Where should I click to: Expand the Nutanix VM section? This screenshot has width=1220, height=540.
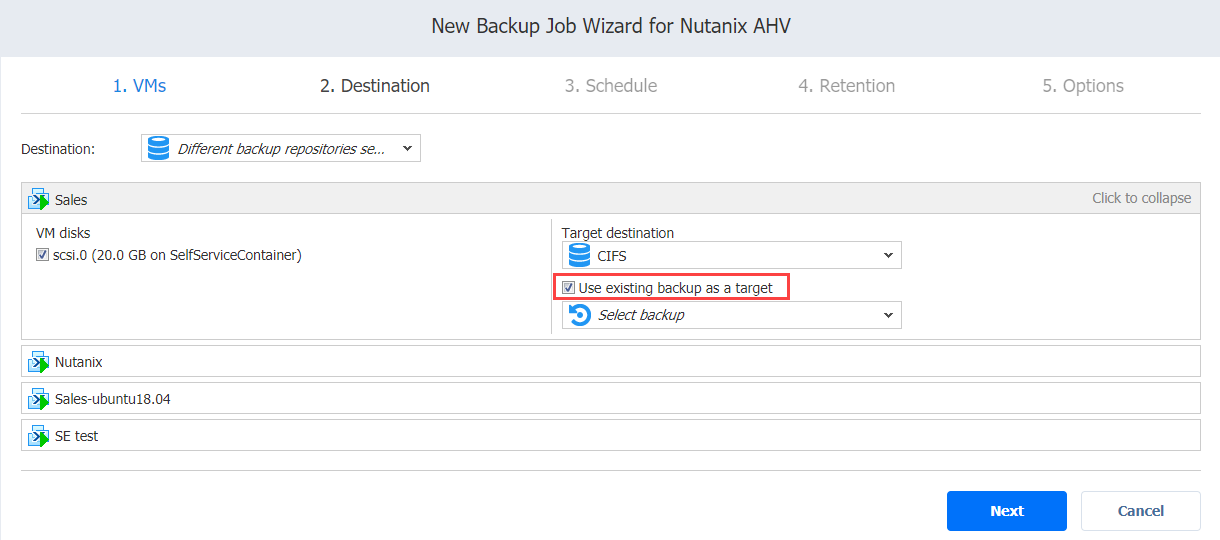pyautogui.click(x=610, y=362)
